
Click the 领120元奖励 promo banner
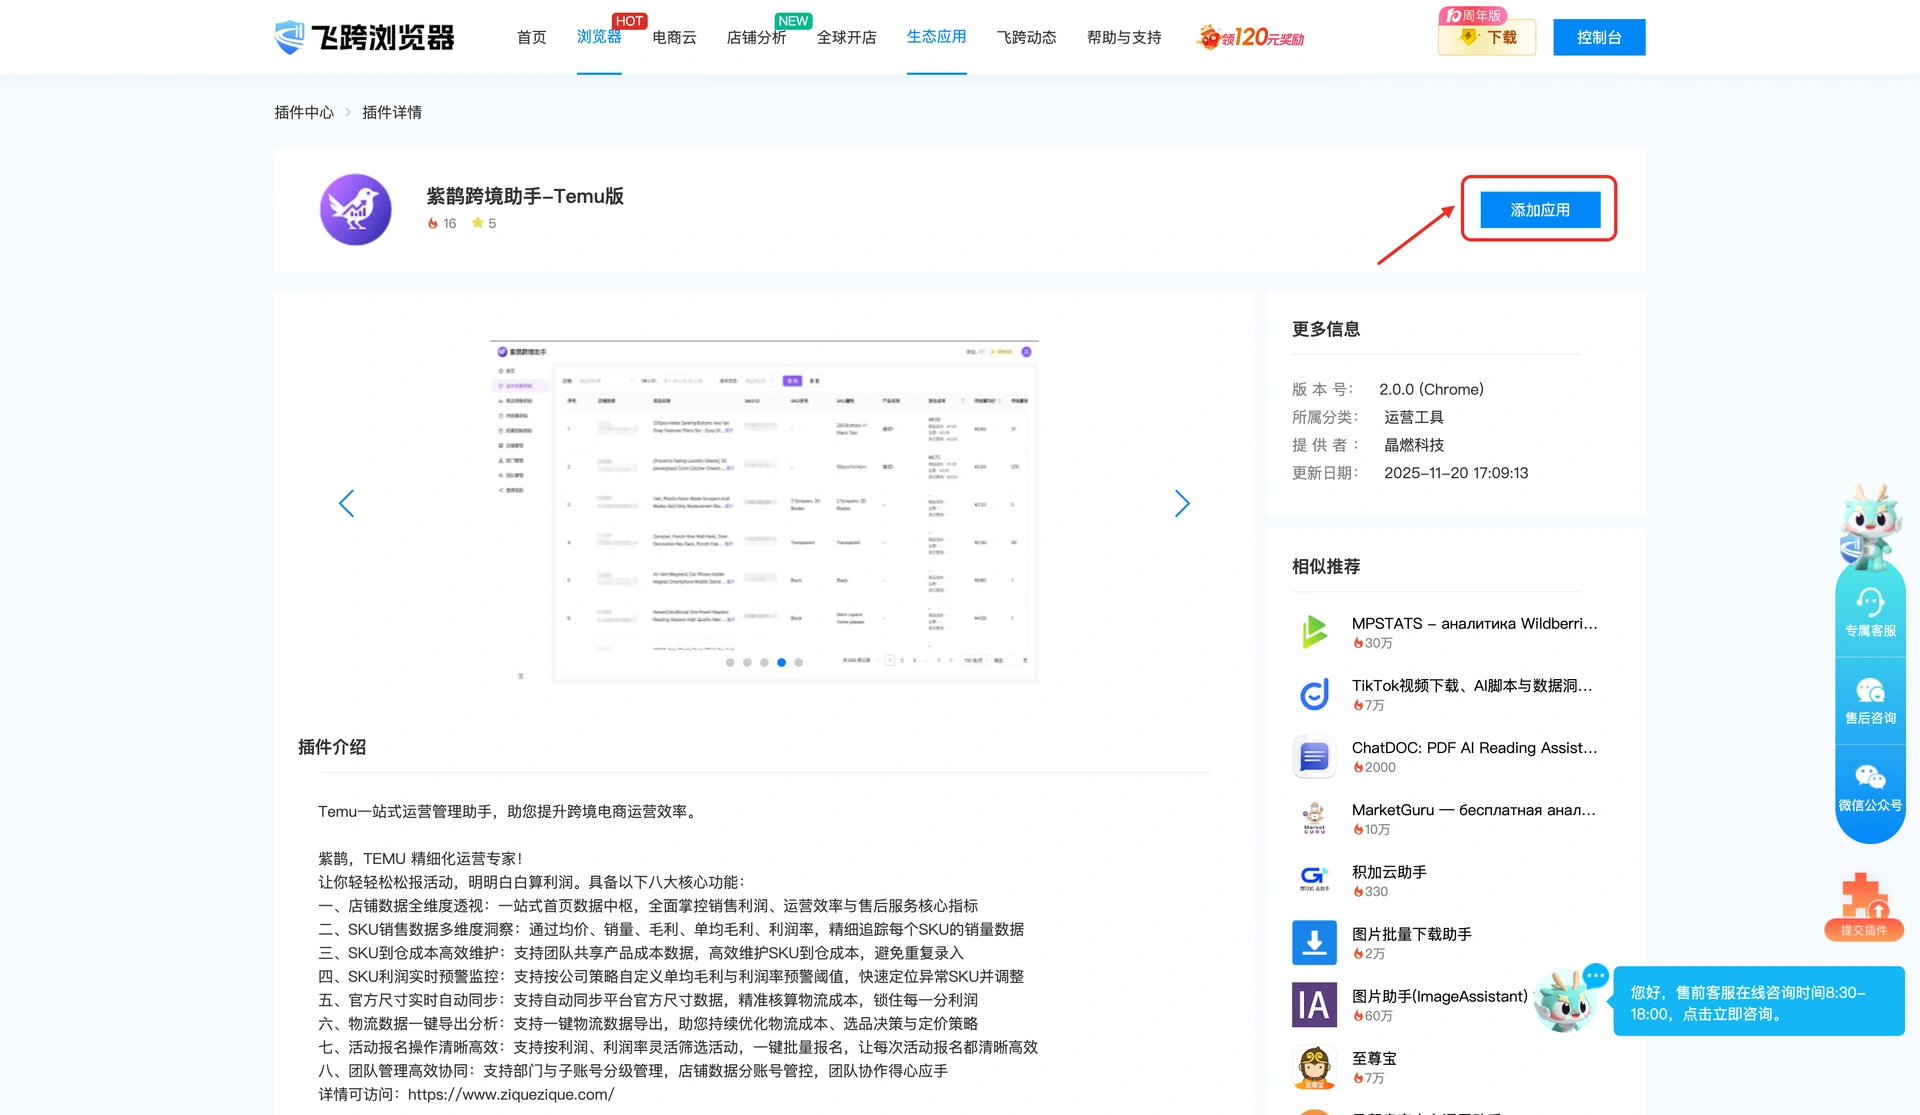[x=1251, y=37]
